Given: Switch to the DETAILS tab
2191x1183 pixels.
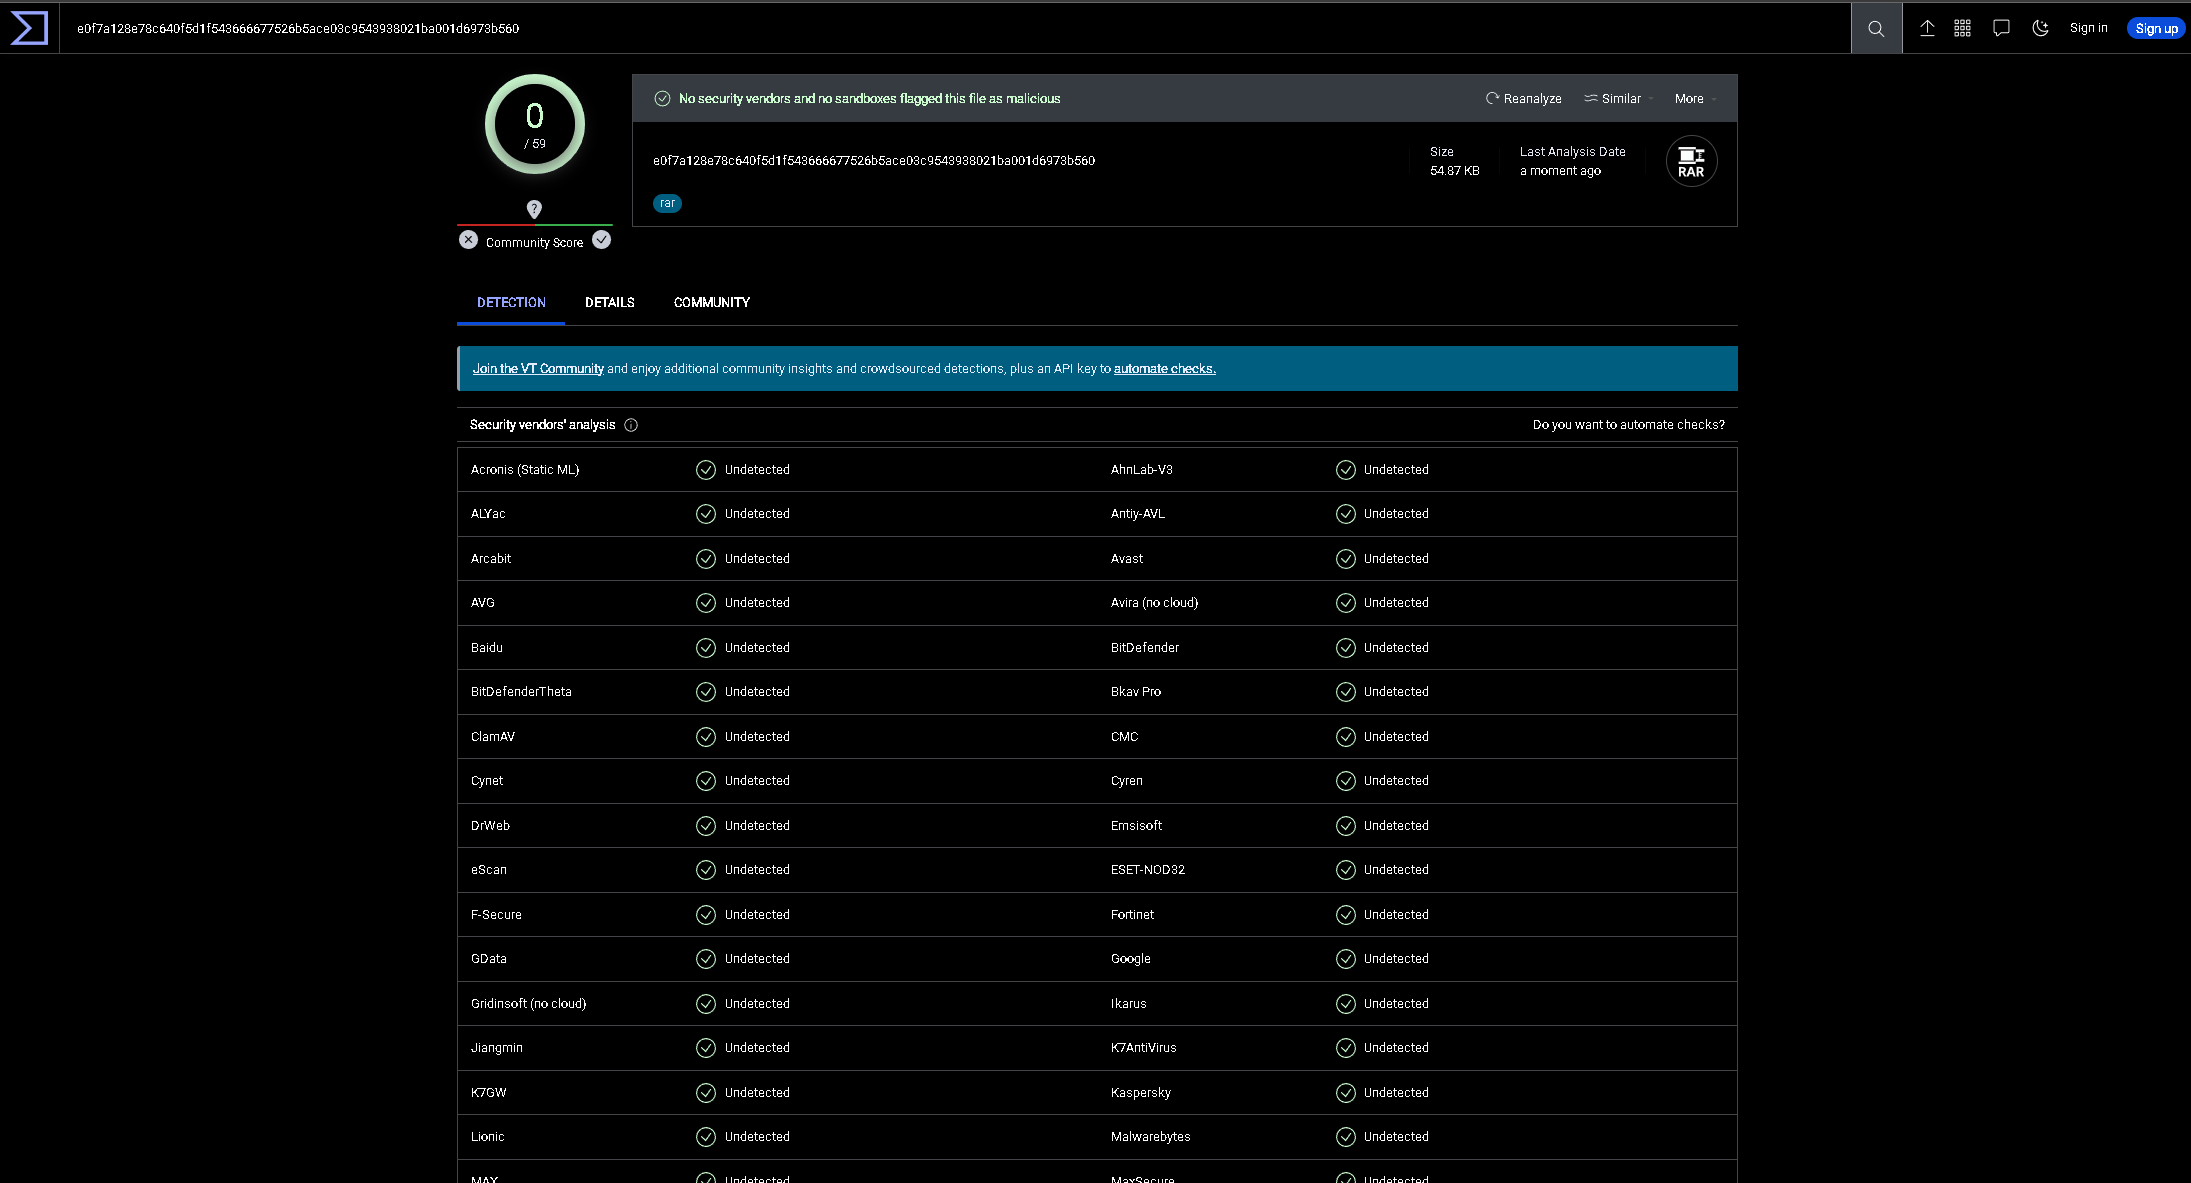Looking at the screenshot, I should (x=610, y=302).
